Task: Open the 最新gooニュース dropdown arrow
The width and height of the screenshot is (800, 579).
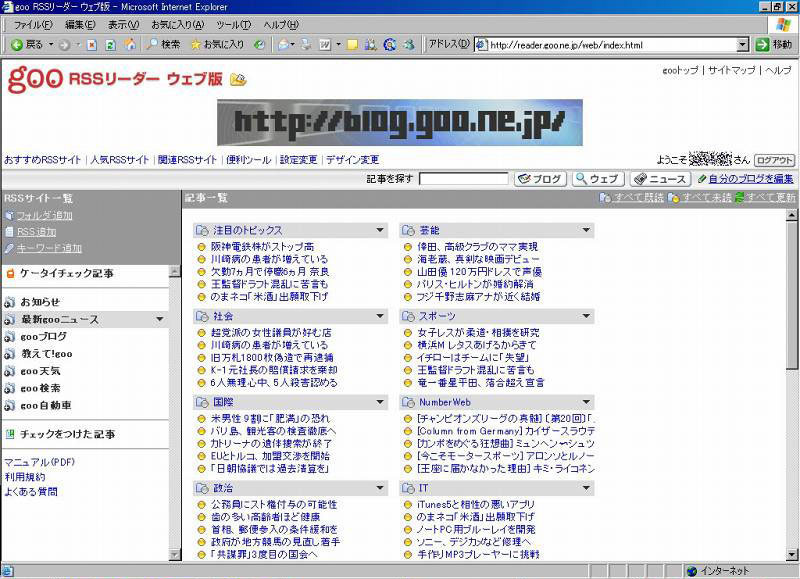Action: pos(160,320)
